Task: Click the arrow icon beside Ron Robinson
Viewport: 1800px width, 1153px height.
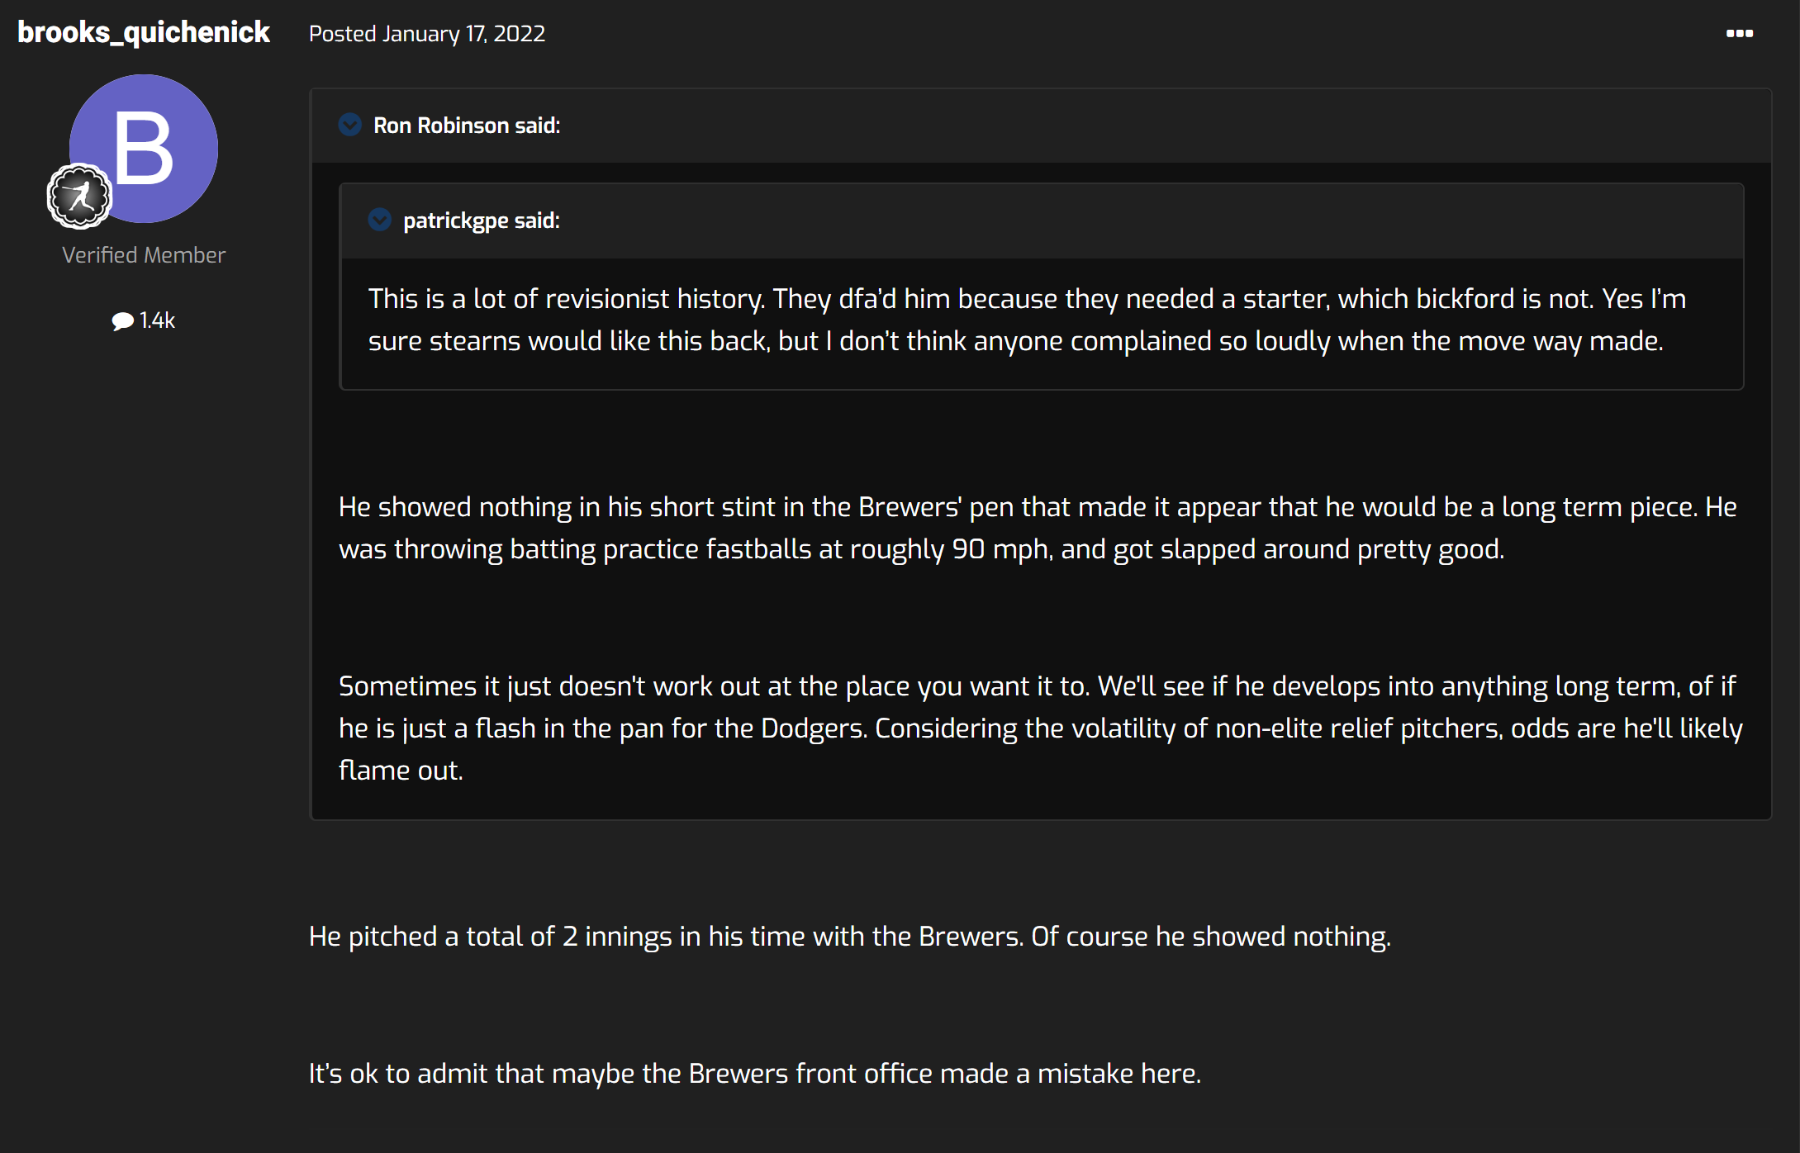Action: [350, 125]
